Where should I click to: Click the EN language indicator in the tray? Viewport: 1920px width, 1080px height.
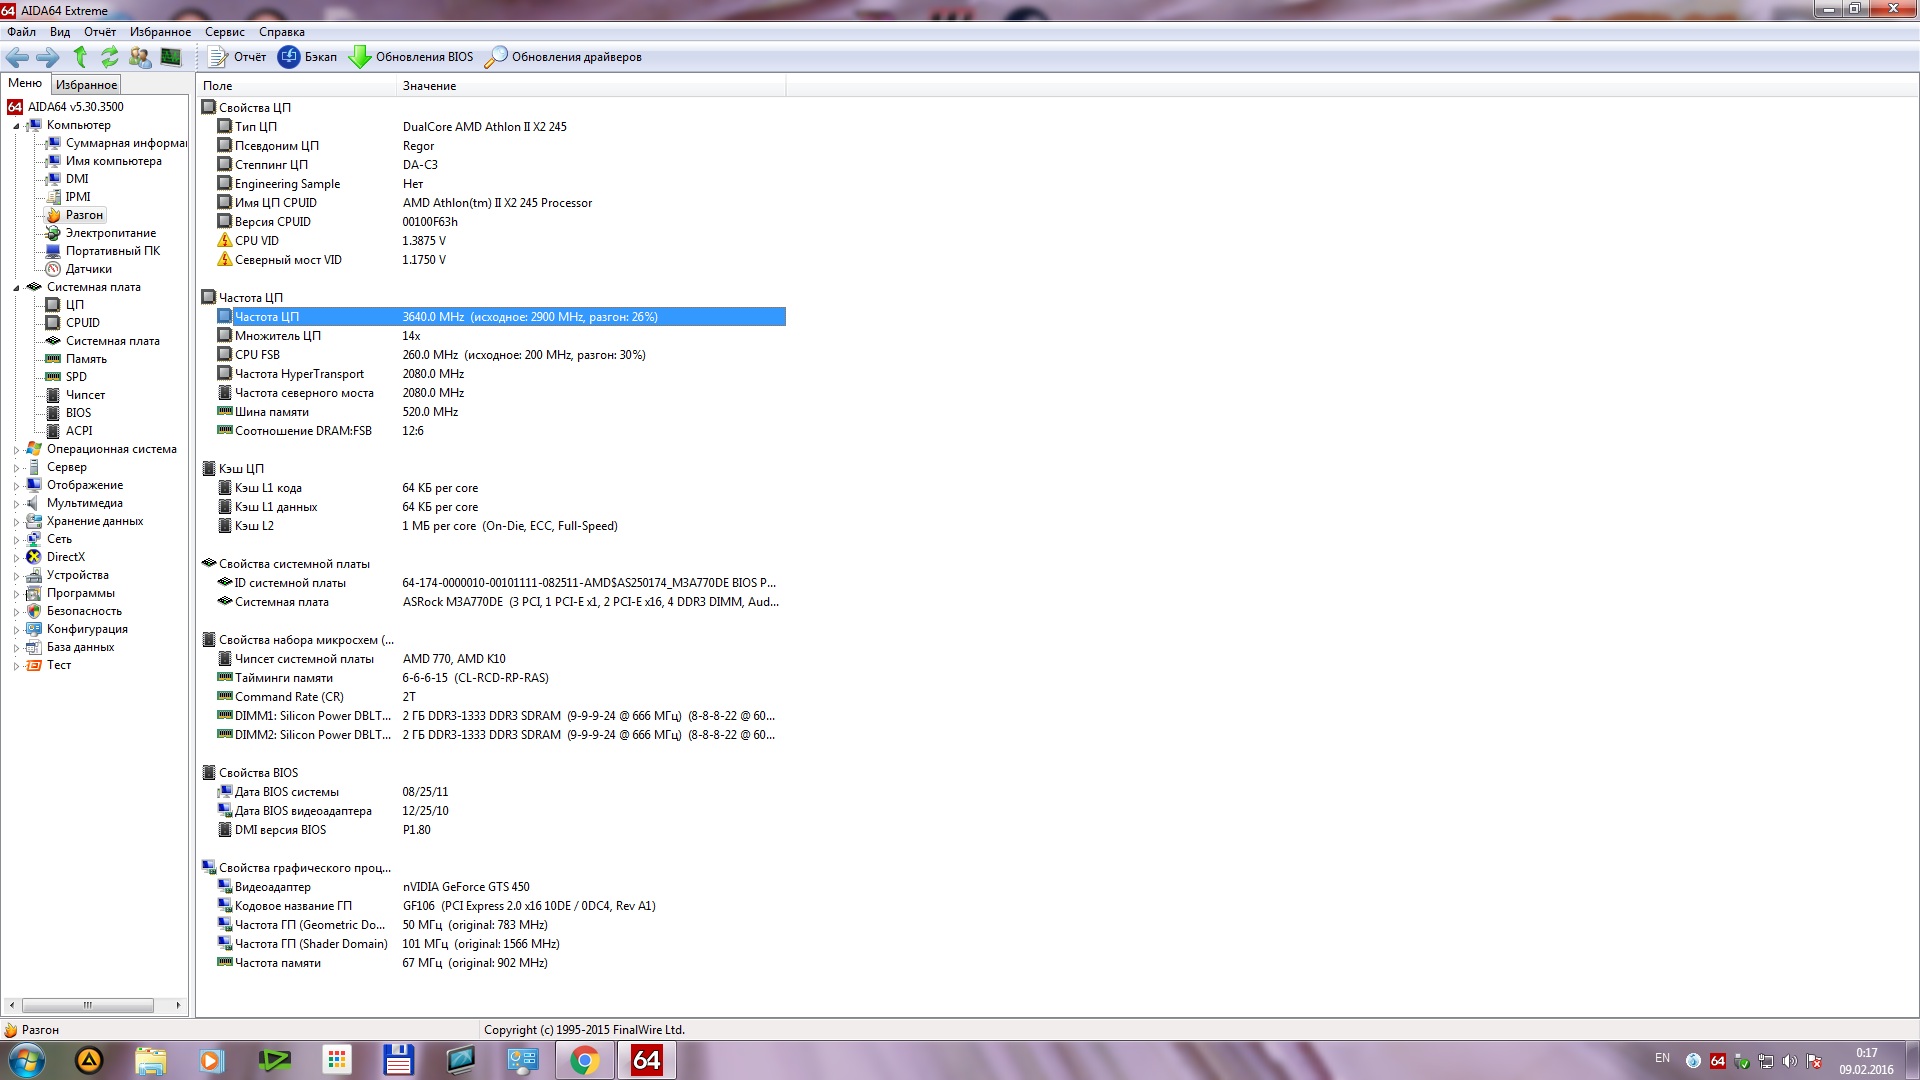pos(1662,1058)
